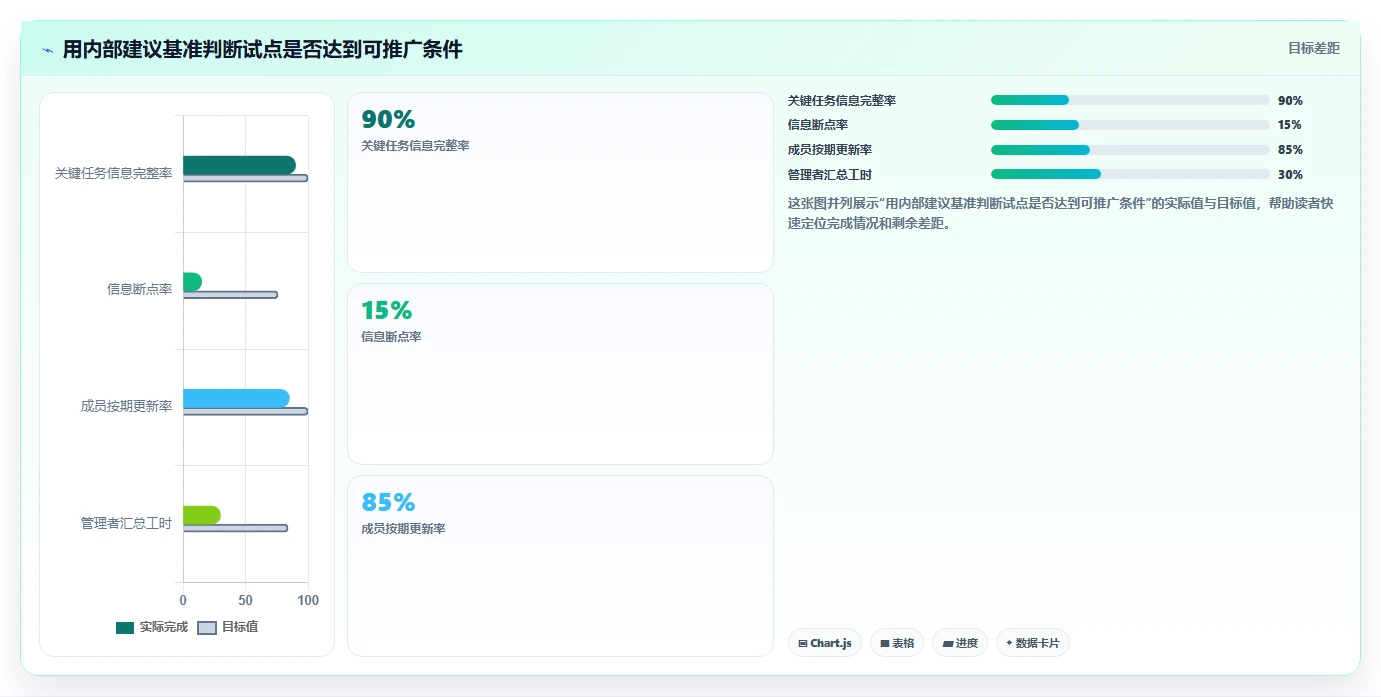This screenshot has height=697, width=1381.
Task: Click the 关键任务信息完整率 chart axis label
Action: click(x=113, y=173)
